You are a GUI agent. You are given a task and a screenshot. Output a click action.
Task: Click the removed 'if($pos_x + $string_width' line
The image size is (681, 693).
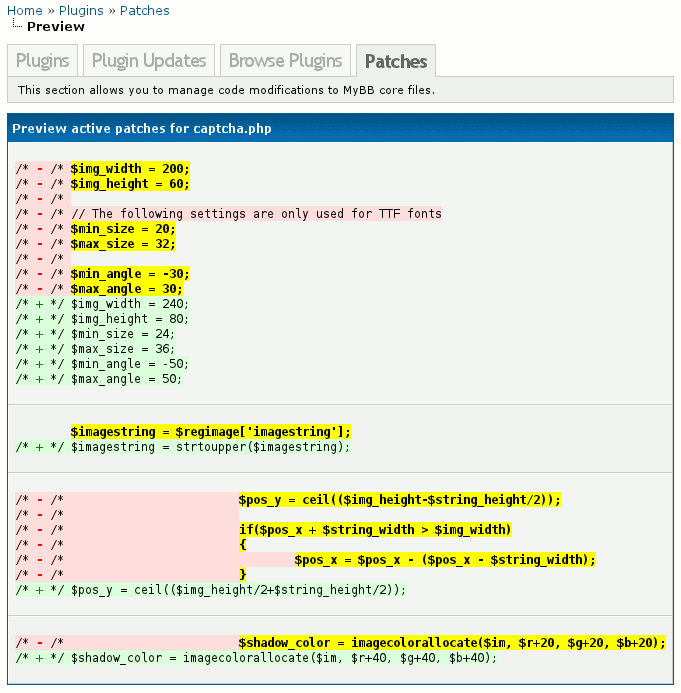click(374, 529)
